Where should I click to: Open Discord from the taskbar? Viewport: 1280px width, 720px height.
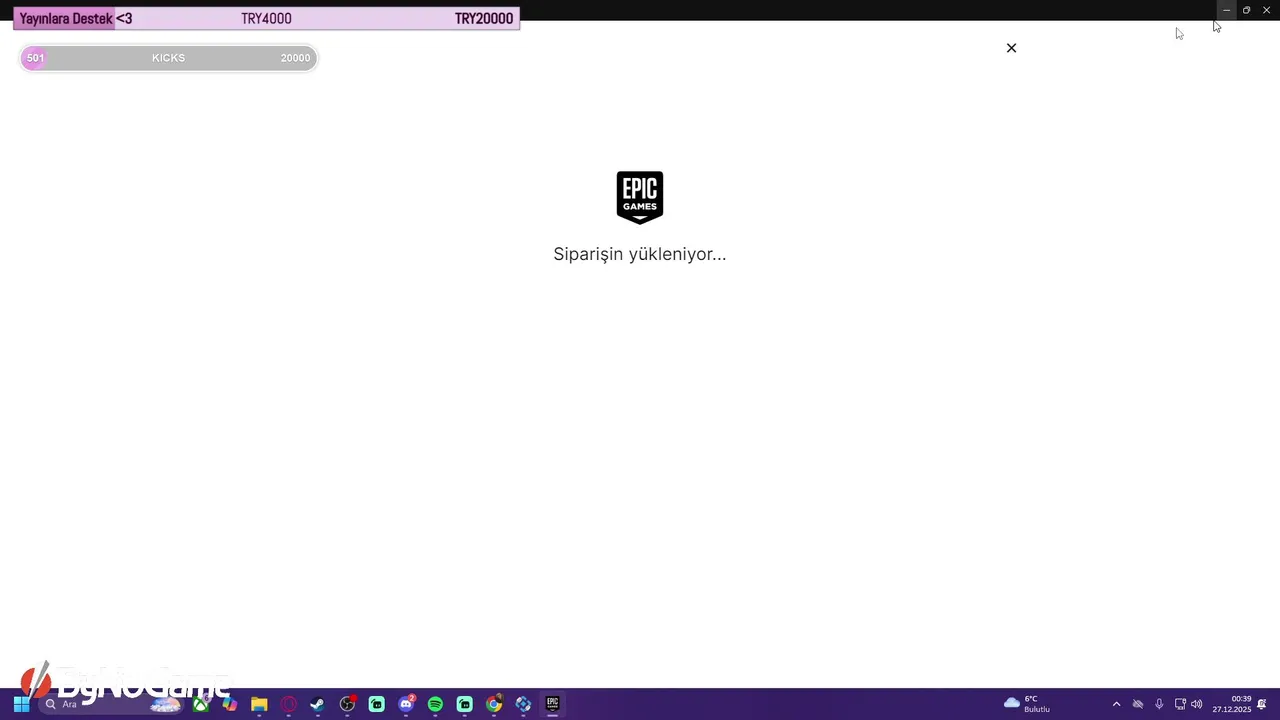406,704
